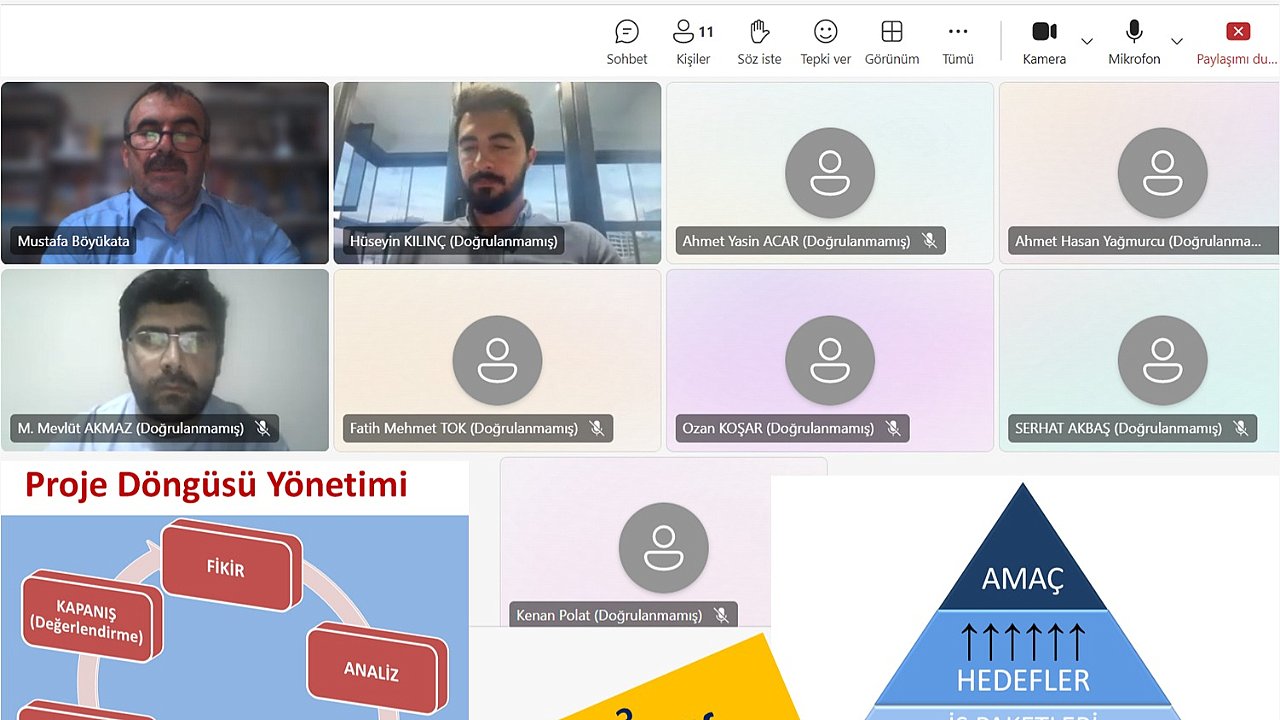Screen dimensions: 1280x720
Task: Click Ahmet Yasin ACAR's avatar icon
Action: click(x=830, y=173)
